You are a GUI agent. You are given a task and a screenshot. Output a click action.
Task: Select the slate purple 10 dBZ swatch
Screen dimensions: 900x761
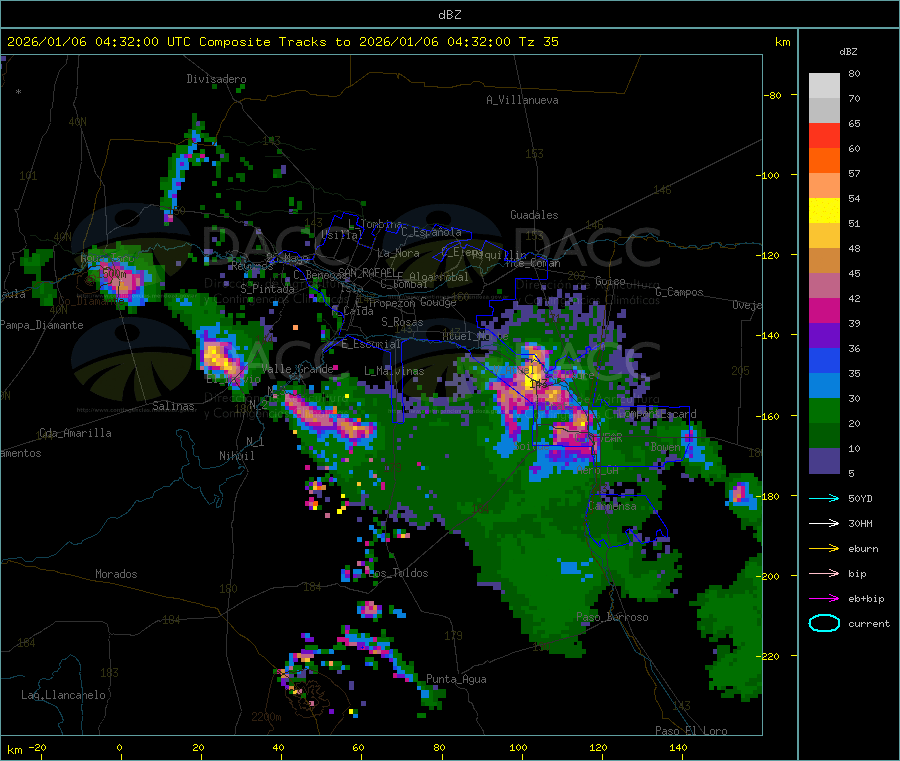(x=824, y=461)
